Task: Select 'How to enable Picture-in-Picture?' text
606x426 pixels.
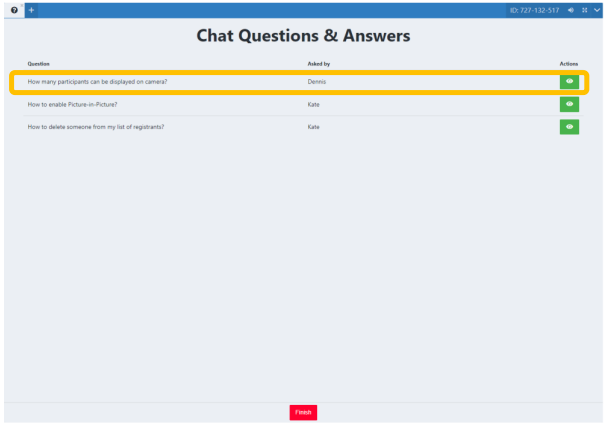Action: tap(72, 104)
